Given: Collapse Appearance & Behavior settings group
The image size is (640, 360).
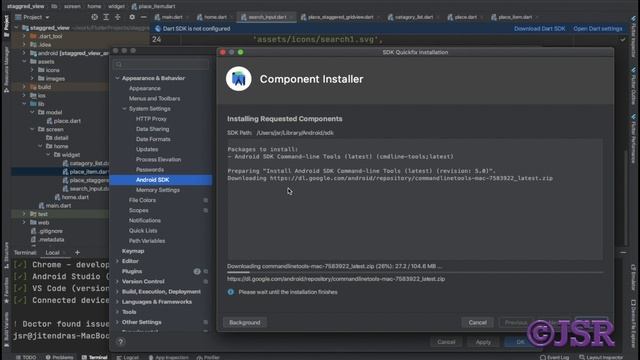Looking at the screenshot, I should pyautogui.click(x=118, y=78).
